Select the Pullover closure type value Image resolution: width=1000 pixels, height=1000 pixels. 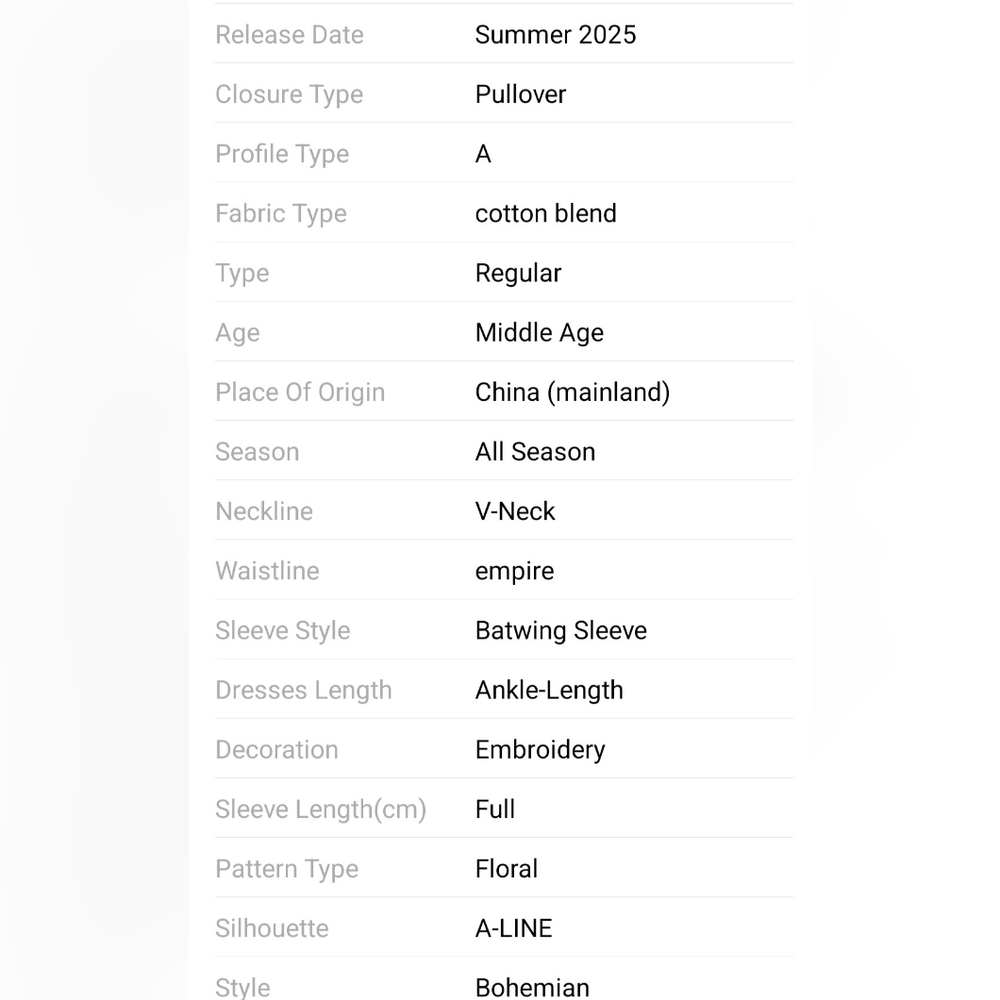click(x=520, y=94)
